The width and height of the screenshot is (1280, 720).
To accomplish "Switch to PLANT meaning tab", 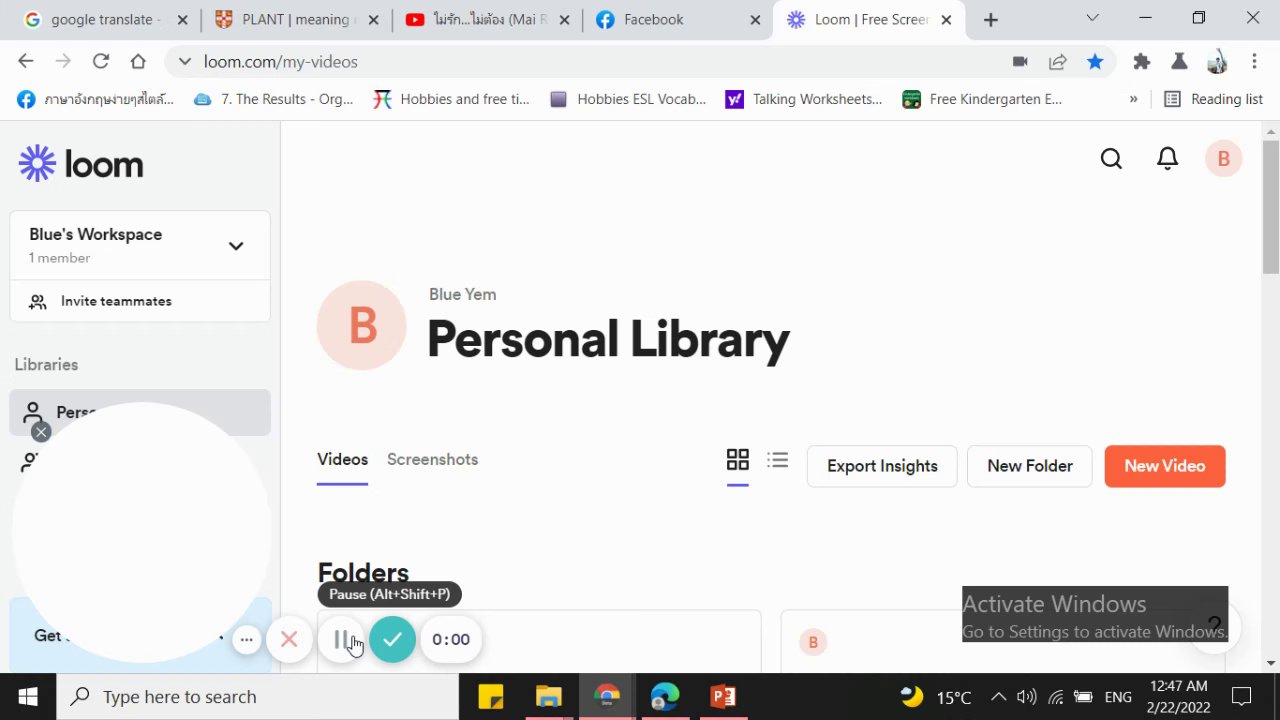I will (296, 20).
